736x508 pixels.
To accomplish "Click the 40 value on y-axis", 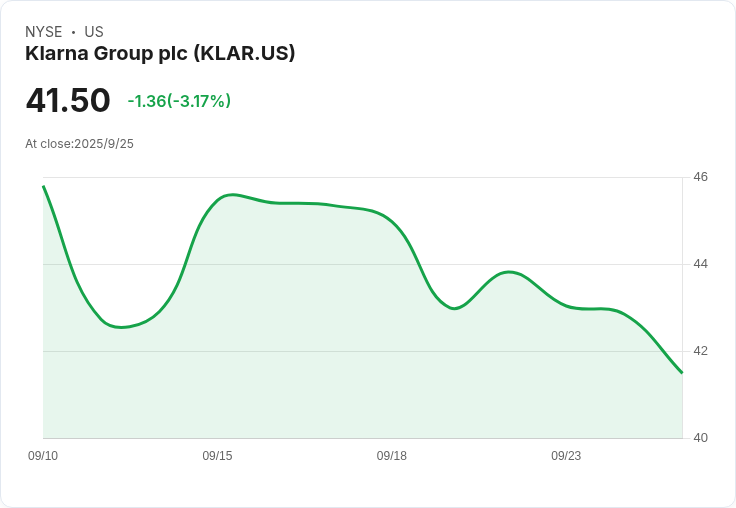I will [700, 438].
